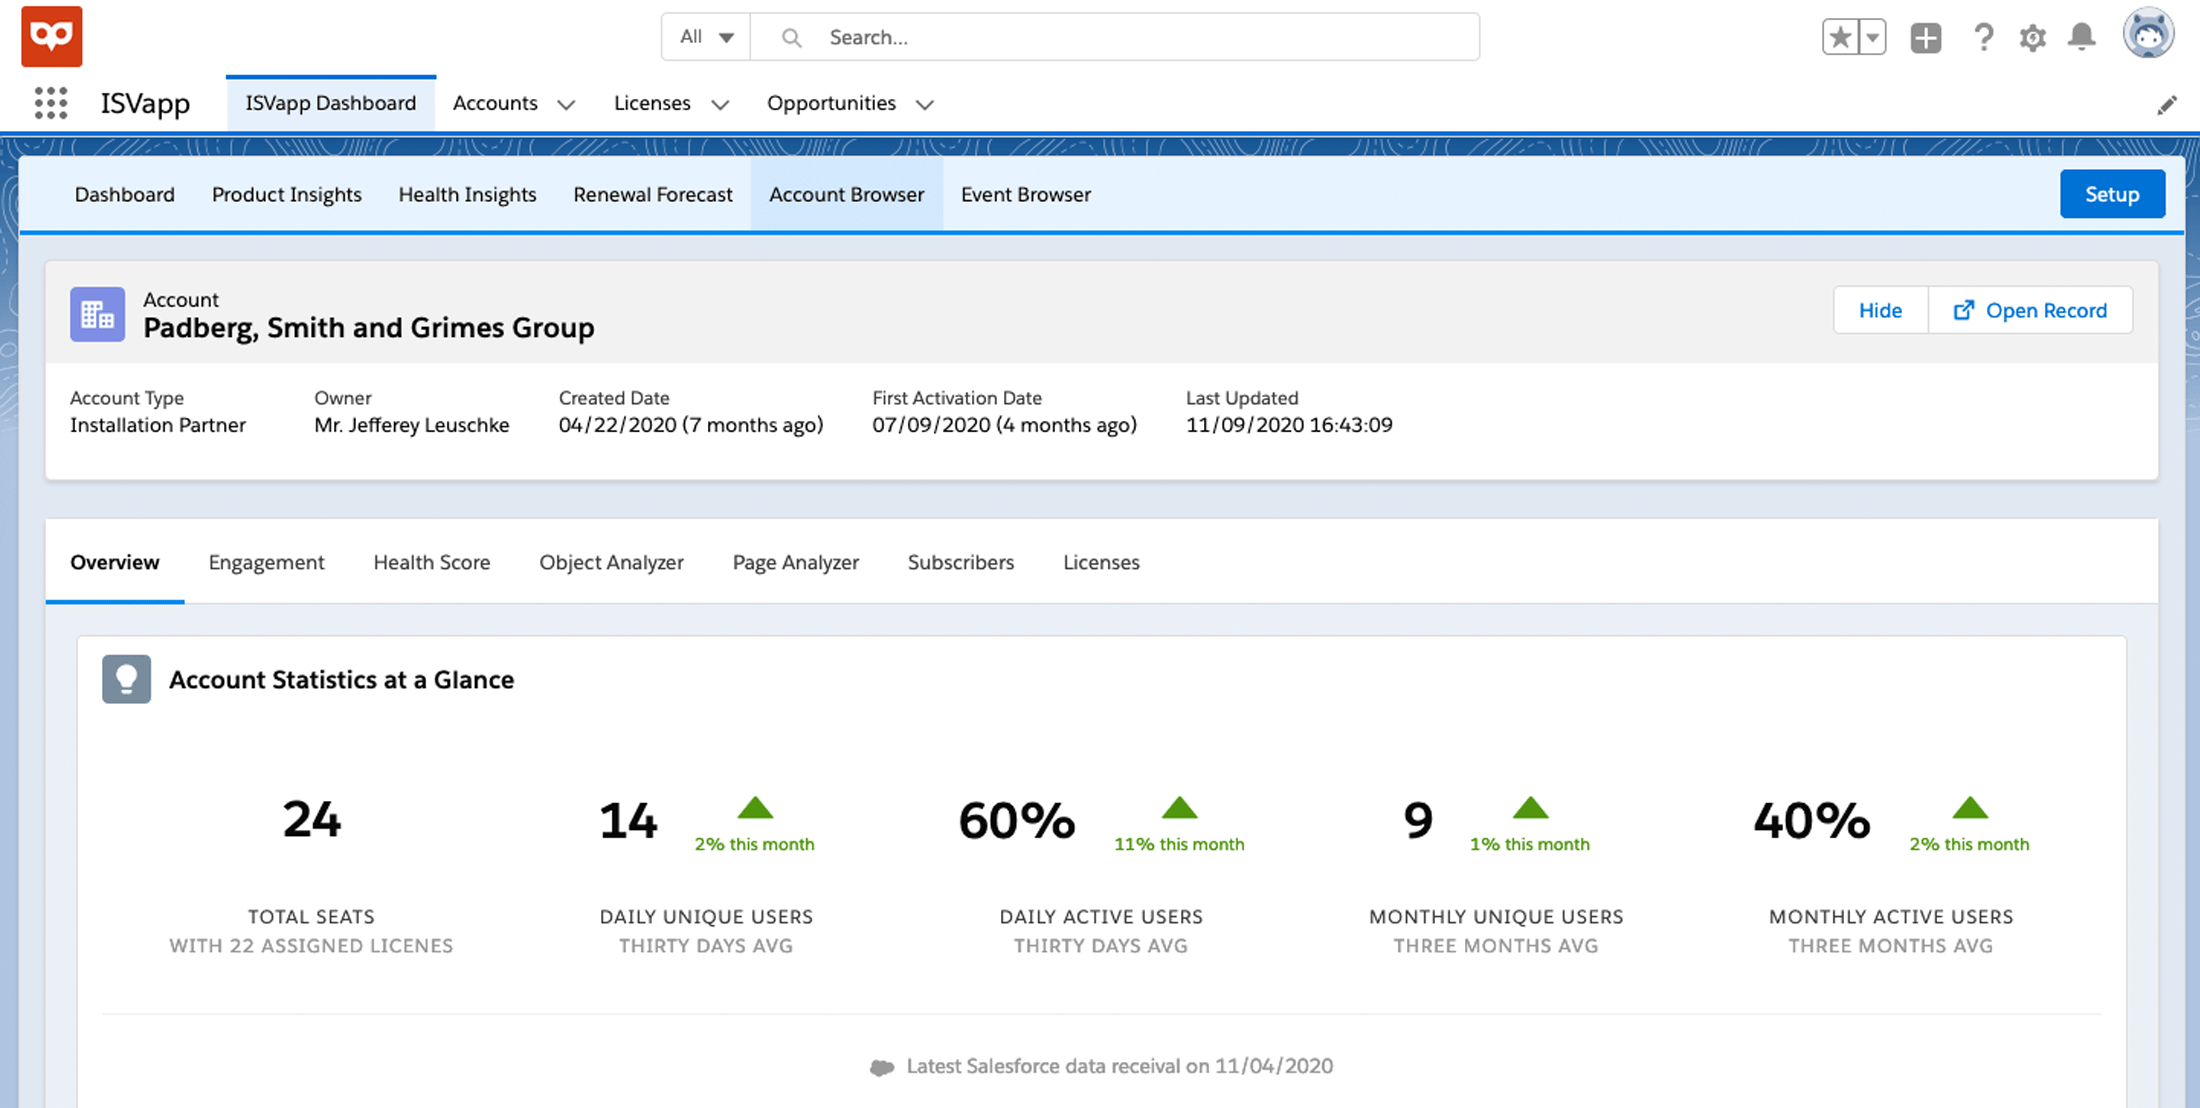This screenshot has height=1108, width=2200.
Task: Click the Event Browser tab icon
Action: [x=1026, y=194]
